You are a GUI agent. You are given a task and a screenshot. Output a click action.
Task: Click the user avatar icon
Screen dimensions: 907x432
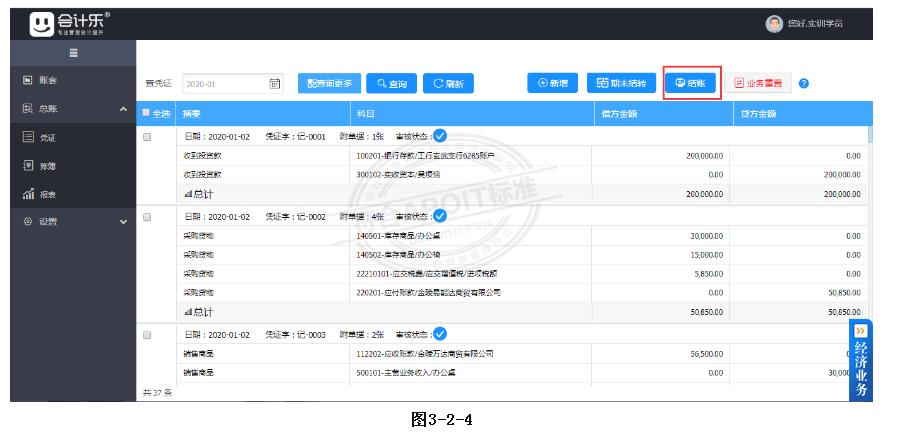(x=773, y=24)
